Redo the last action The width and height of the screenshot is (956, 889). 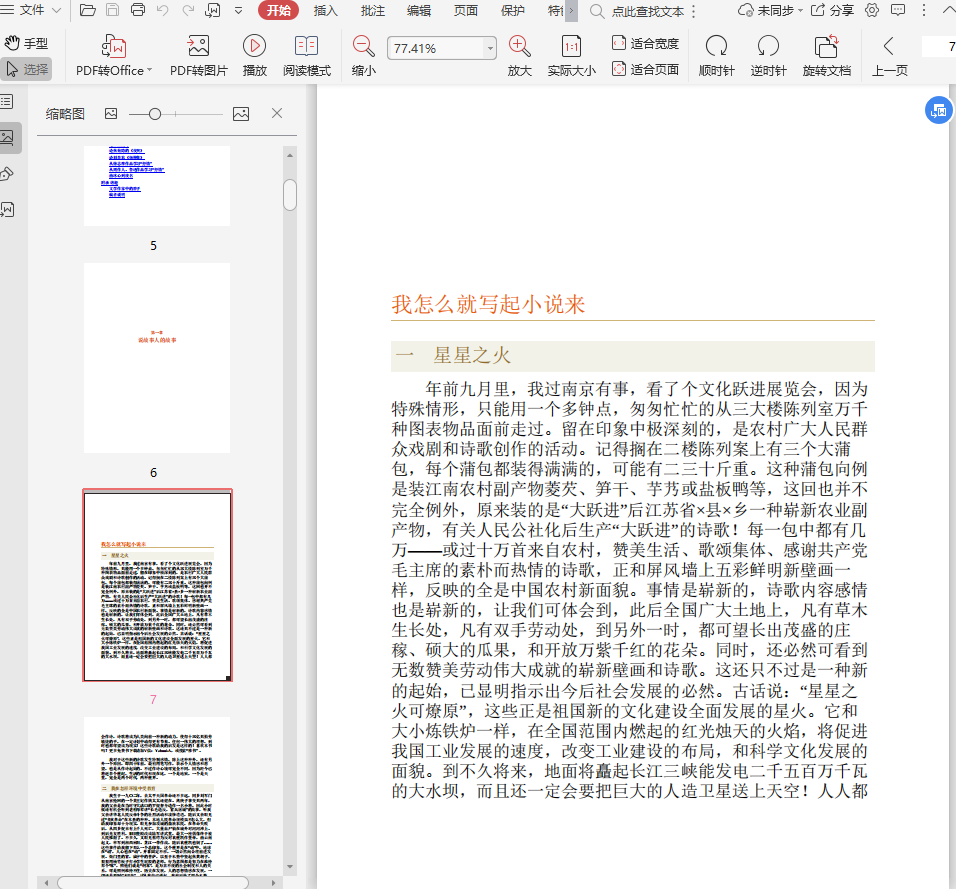tap(188, 10)
